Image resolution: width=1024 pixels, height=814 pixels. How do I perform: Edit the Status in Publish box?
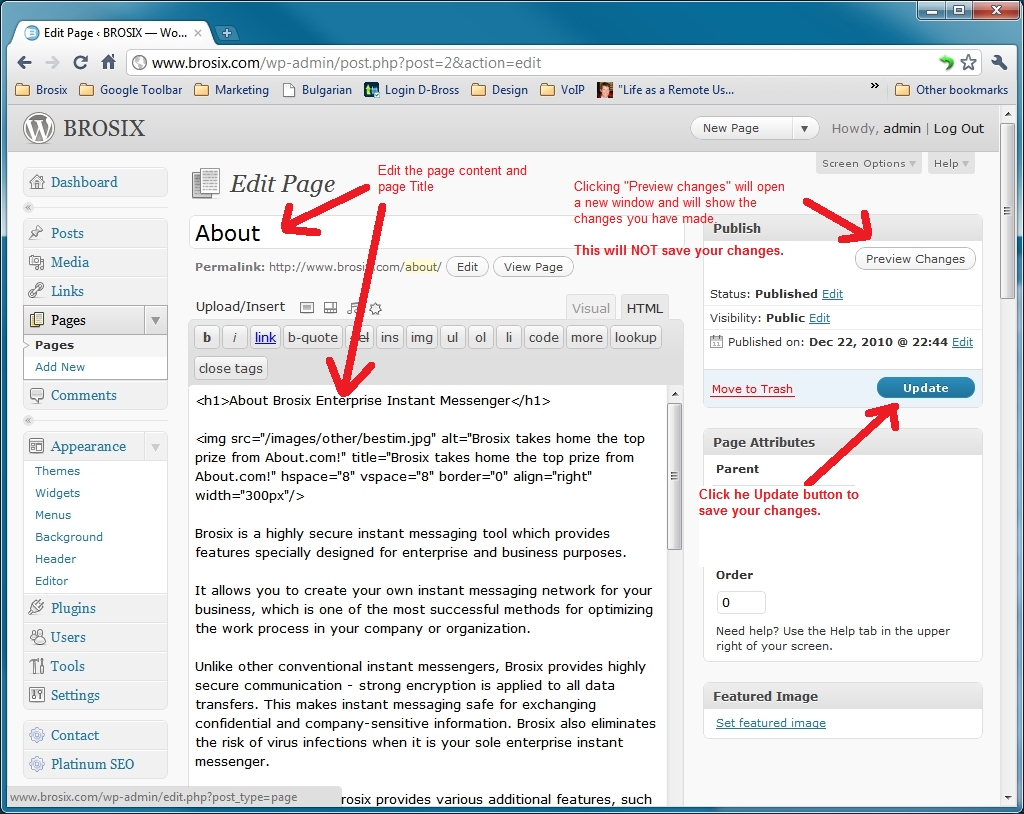tap(832, 294)
